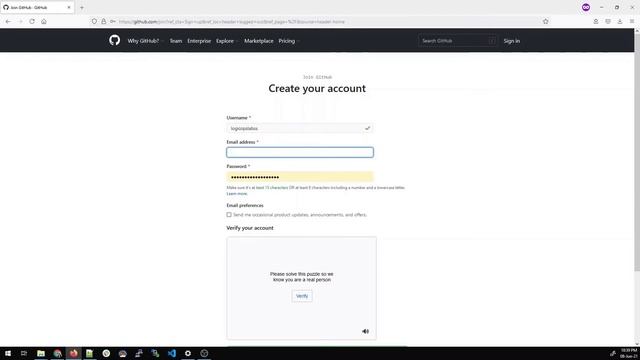This screenshot has height=360, width=640.
Task: Launch Chrome from the taskbar
Action: coord(58,353)
